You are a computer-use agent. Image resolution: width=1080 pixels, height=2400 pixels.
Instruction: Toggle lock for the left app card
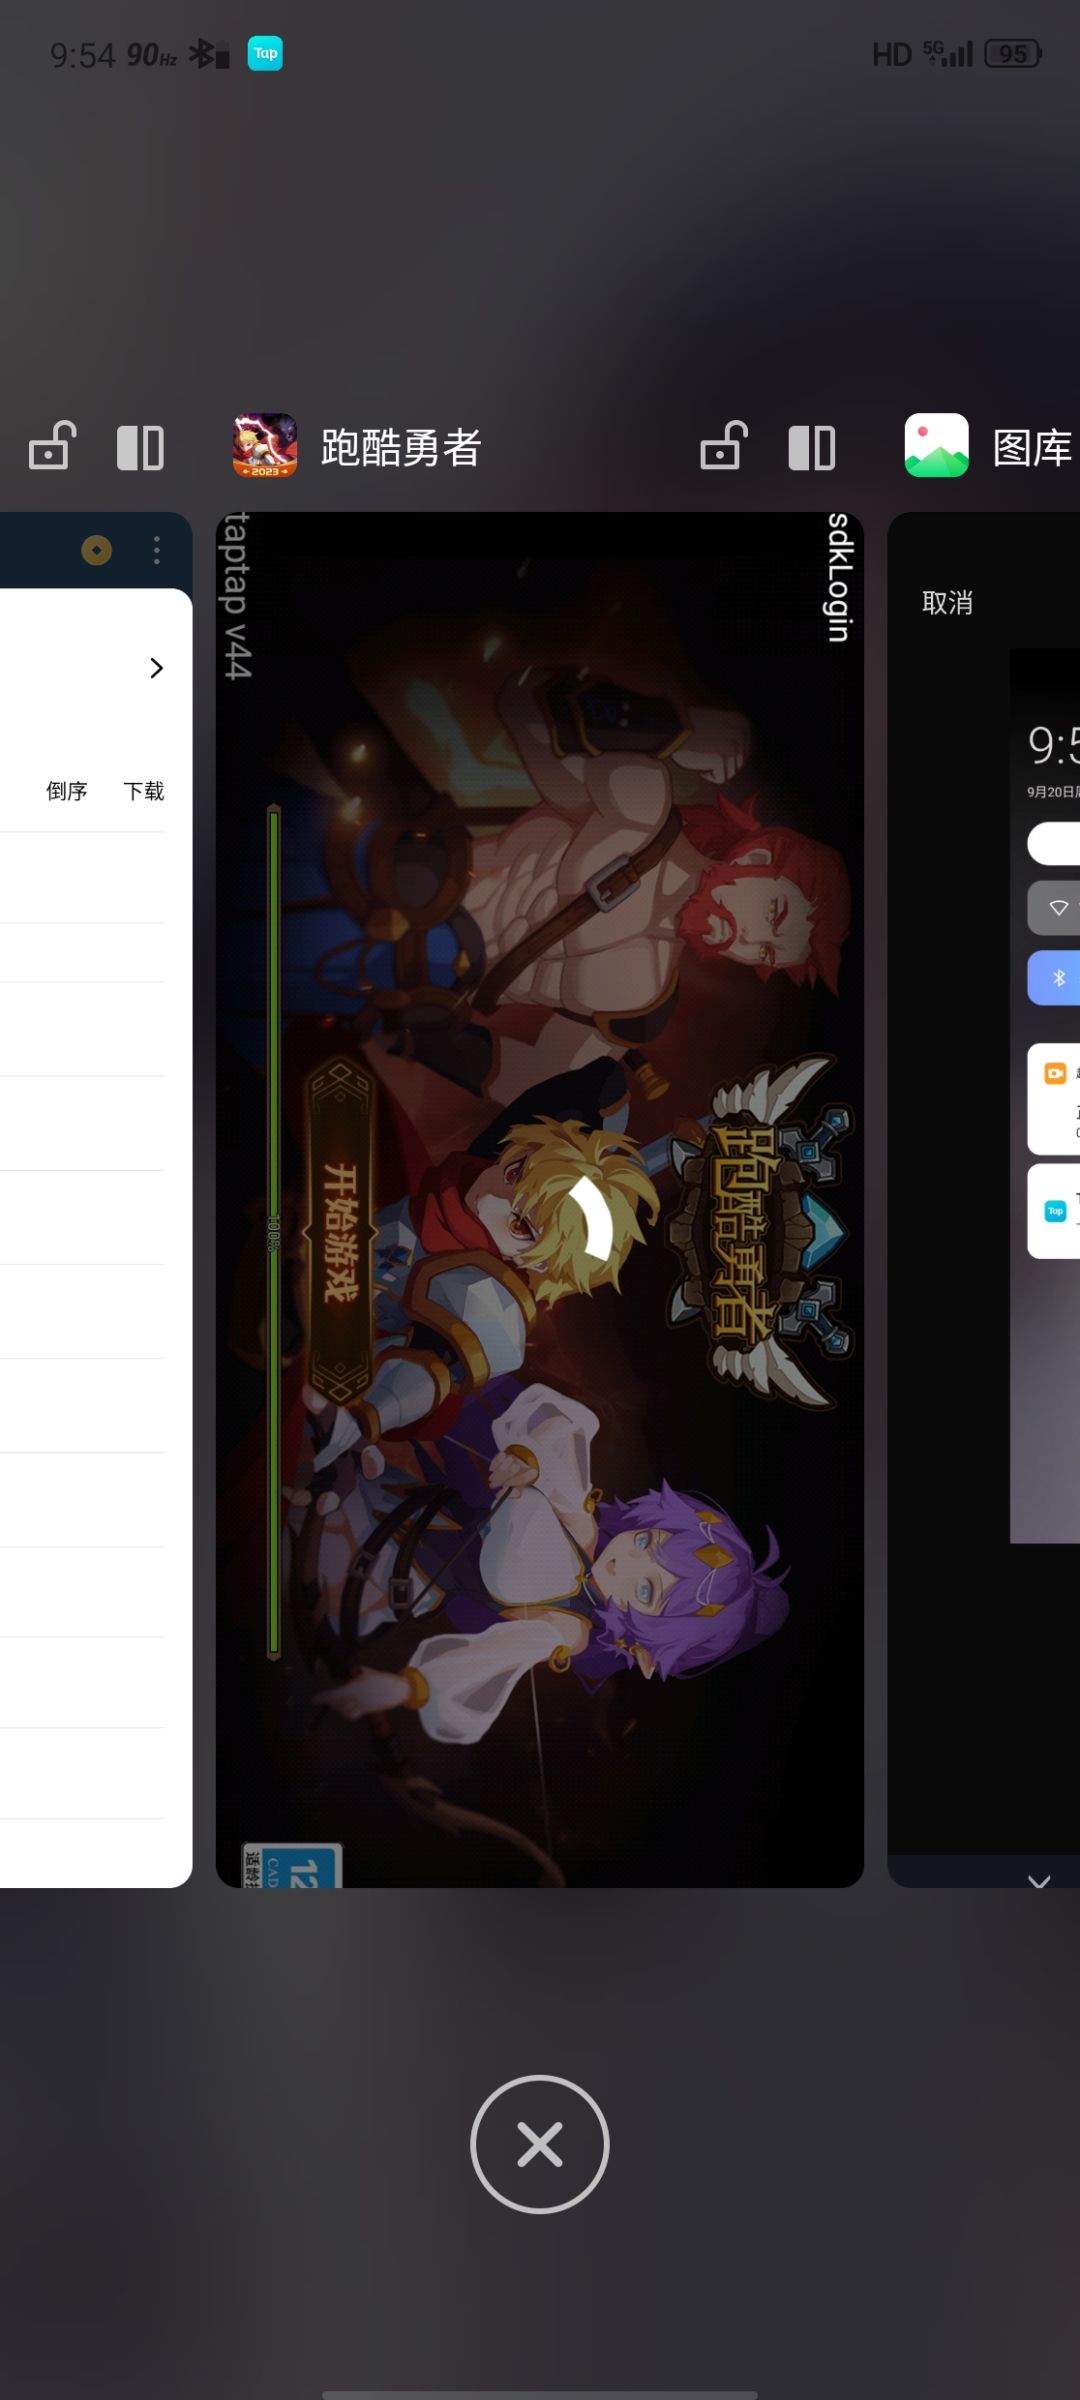click(52, 445)
